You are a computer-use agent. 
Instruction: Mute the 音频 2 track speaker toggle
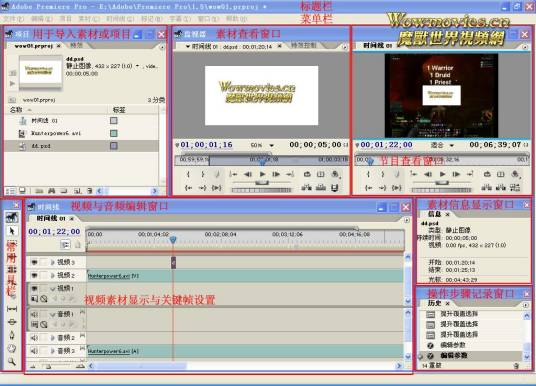pyautogui.click(x=34, y=338)
